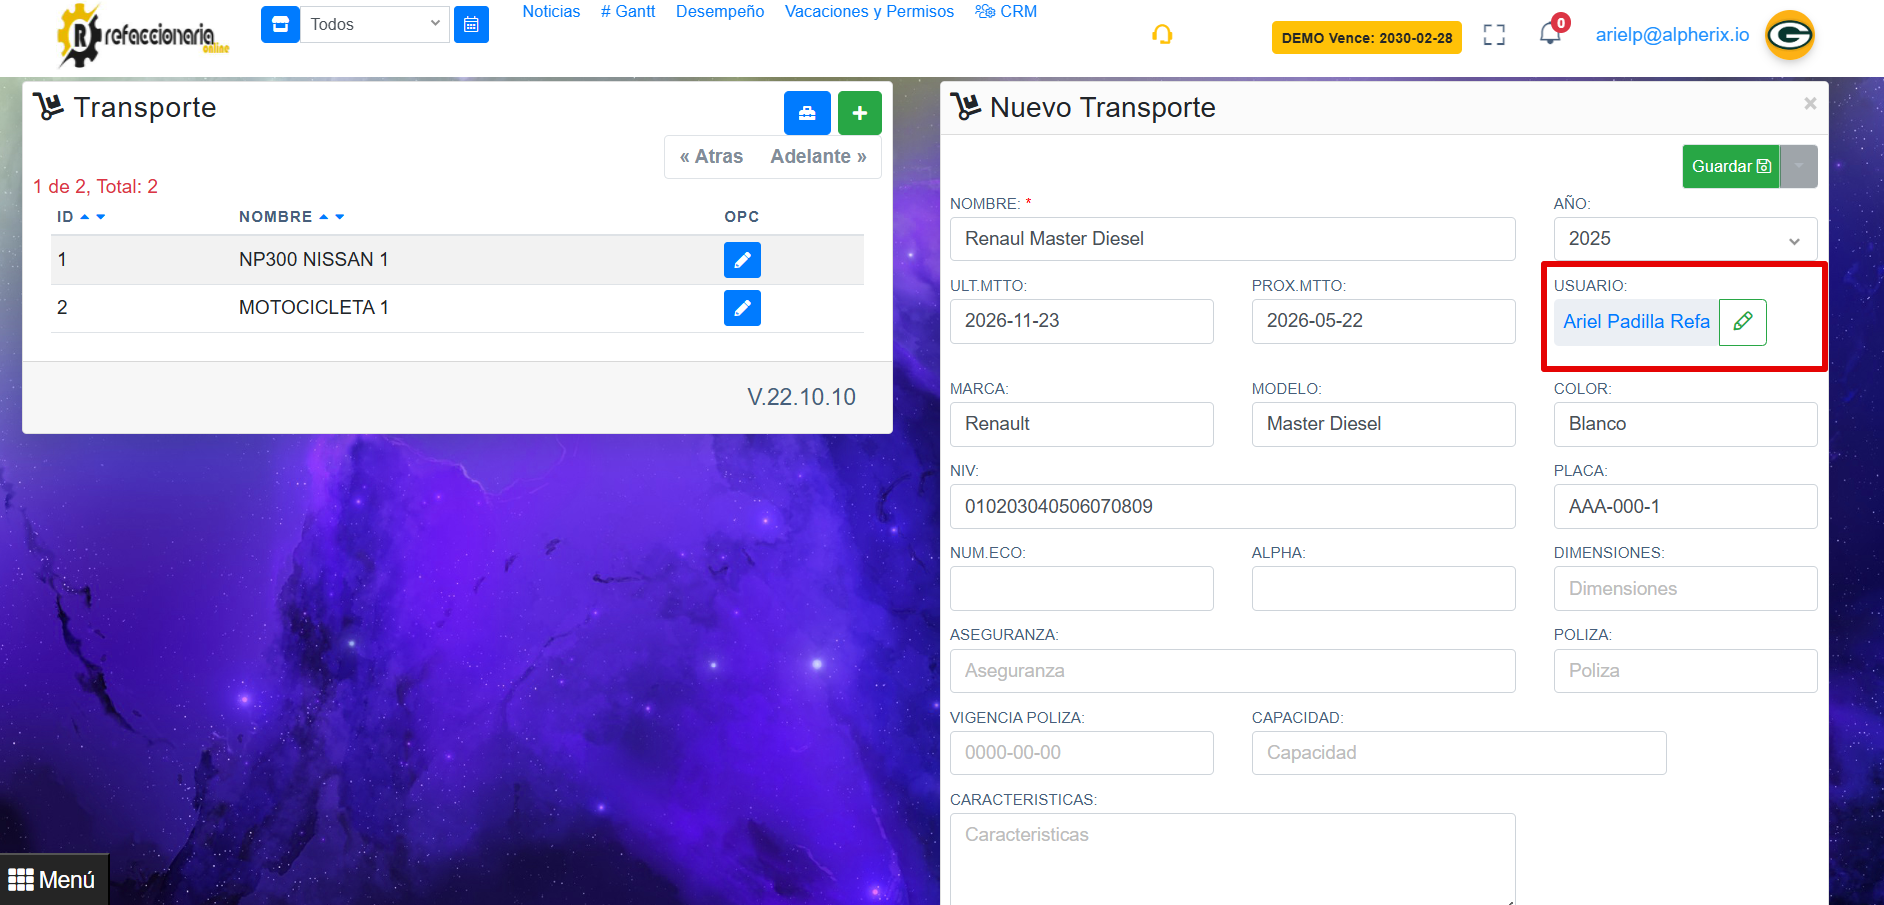
Task: Open the Menú button at bottom left
Action: click(52, 880)
